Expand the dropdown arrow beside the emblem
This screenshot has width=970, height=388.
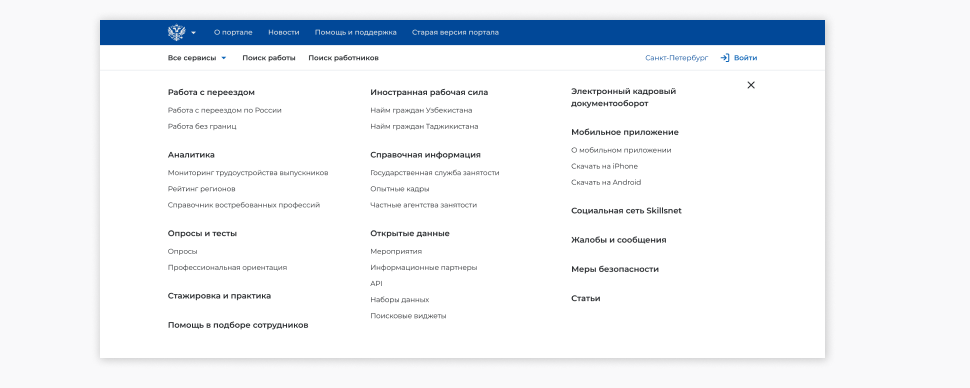coord(194,33)
